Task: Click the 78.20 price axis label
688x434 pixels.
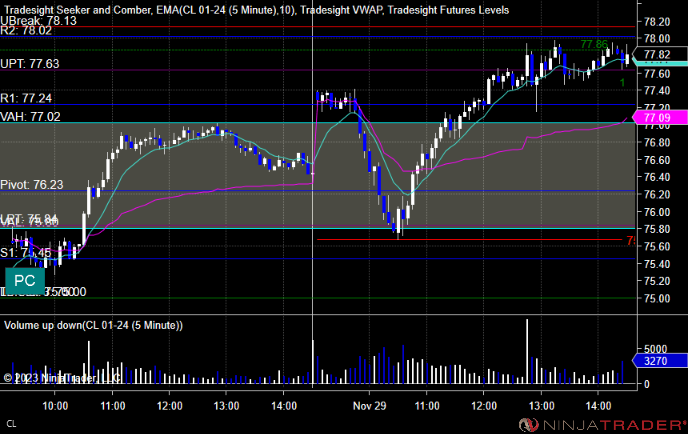Action: [x=657, y=22]
